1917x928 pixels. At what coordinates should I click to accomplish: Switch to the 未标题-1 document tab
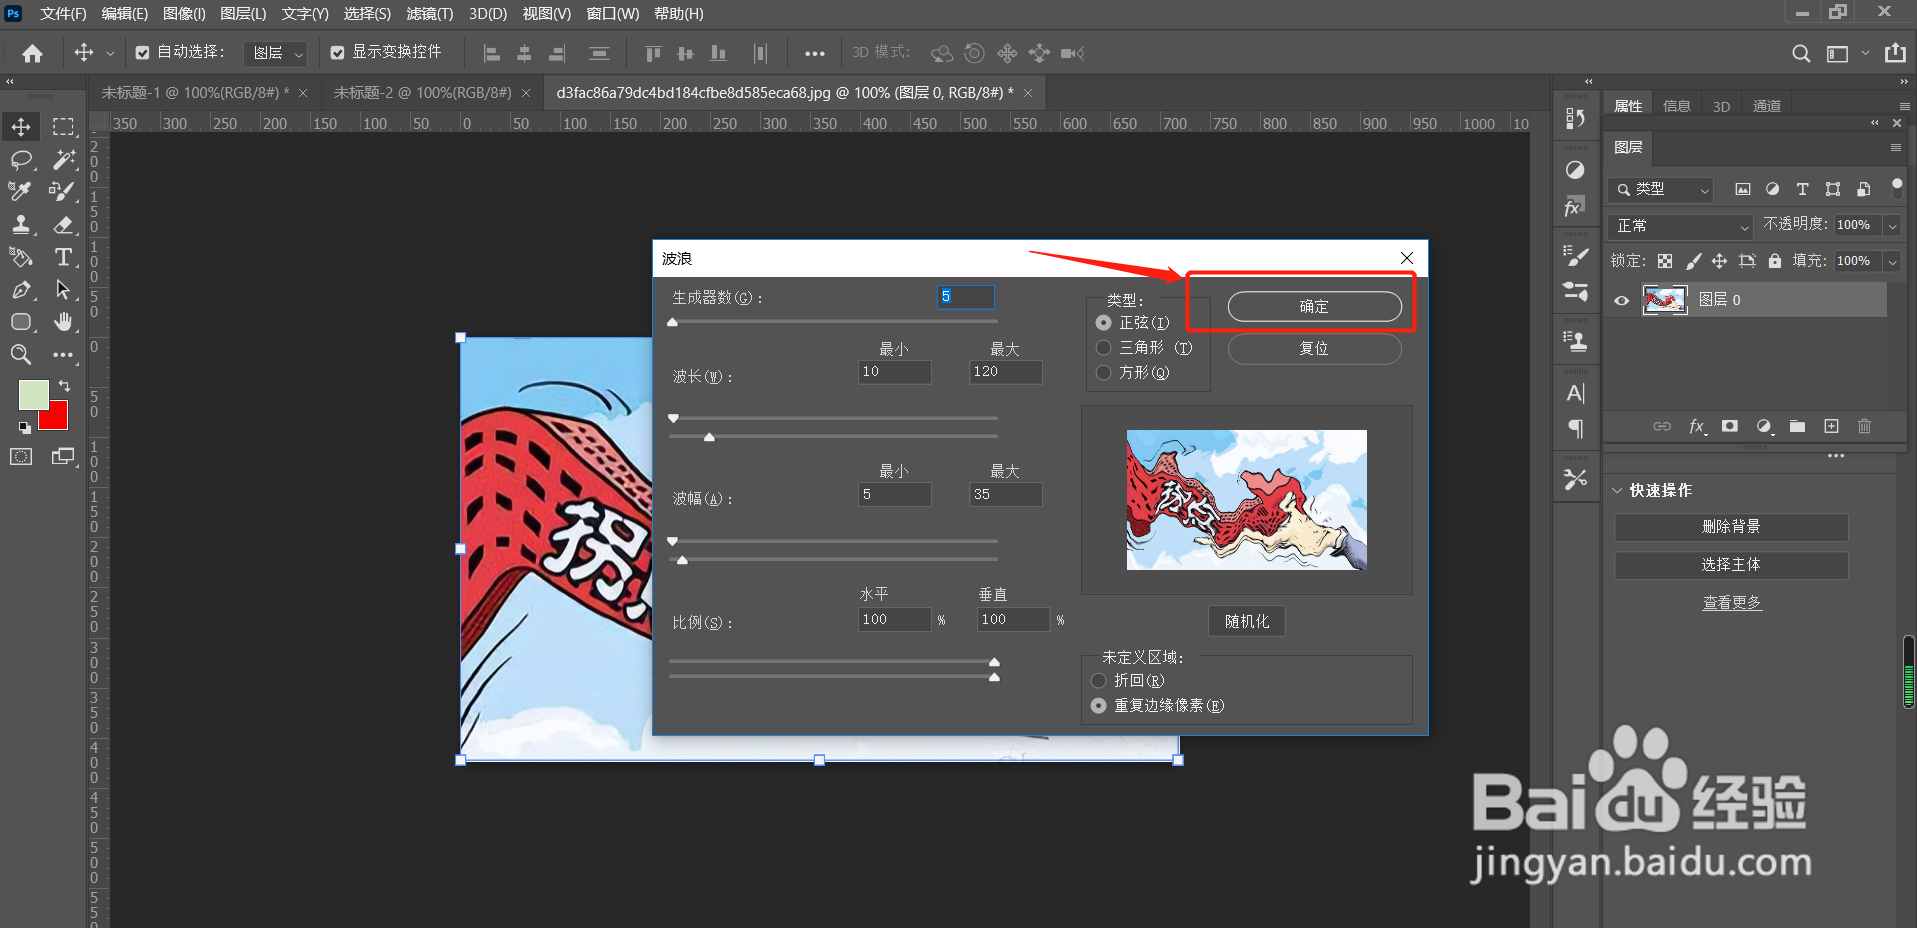point(195,93)
